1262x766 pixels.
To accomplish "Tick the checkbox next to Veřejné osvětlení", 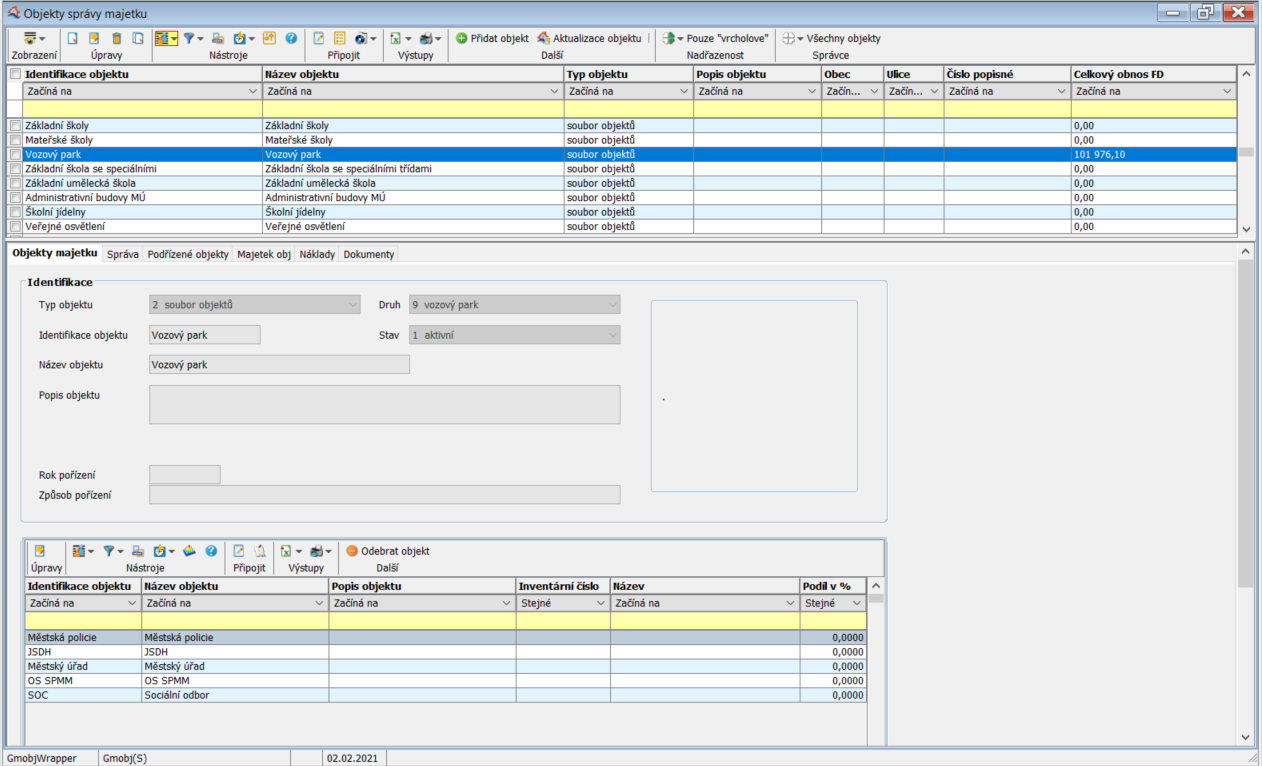I will 14,227.
